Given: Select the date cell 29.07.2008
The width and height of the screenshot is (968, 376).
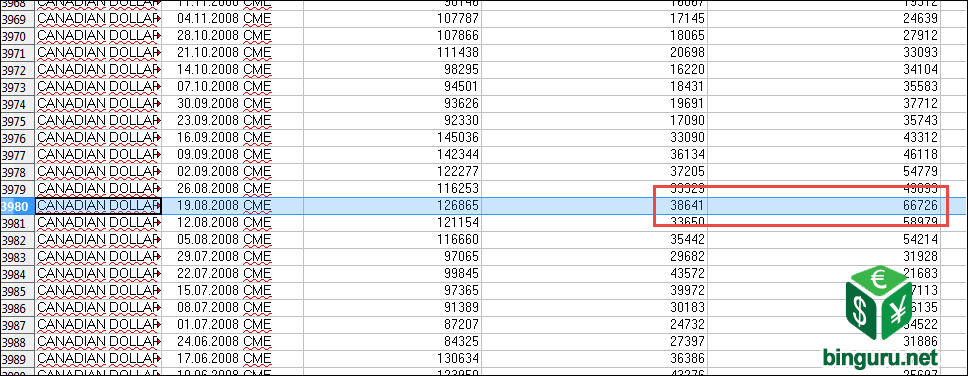Looking at the screenshot, I should pyautogui.click(x=232, y=256).
